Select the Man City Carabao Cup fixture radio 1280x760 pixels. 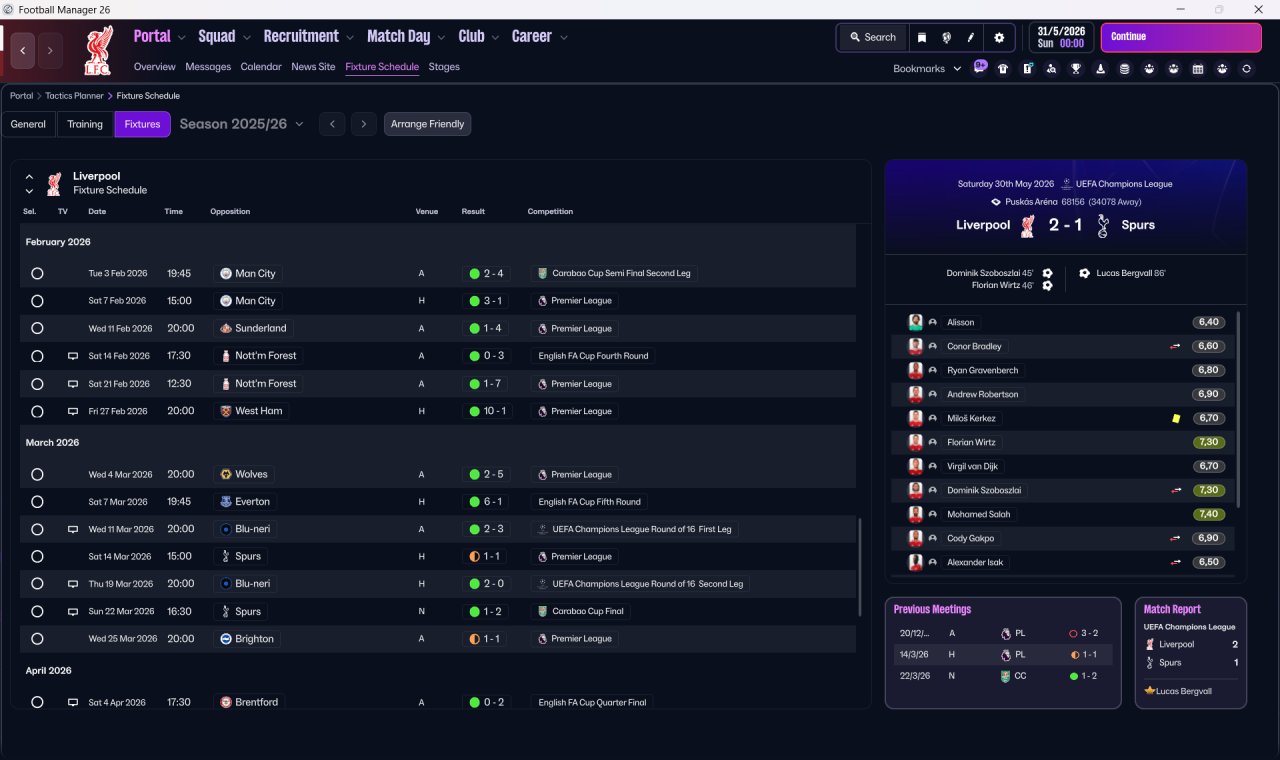tap(37, 273)
